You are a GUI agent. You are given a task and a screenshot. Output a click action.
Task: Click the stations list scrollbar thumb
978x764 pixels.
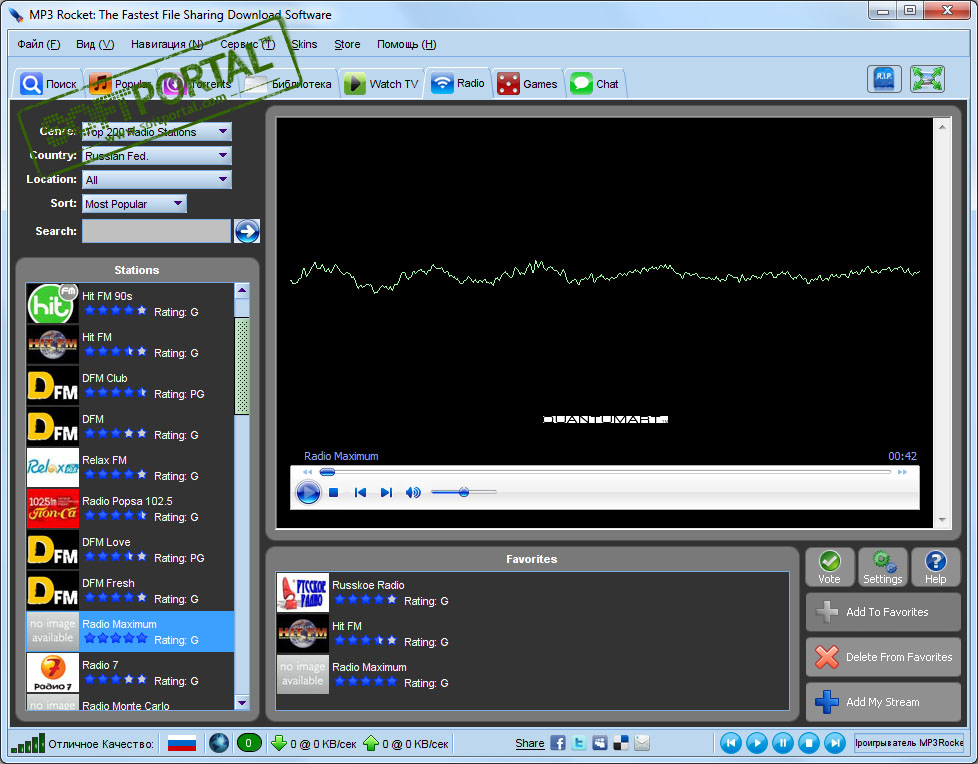click(x=242, y=365)
